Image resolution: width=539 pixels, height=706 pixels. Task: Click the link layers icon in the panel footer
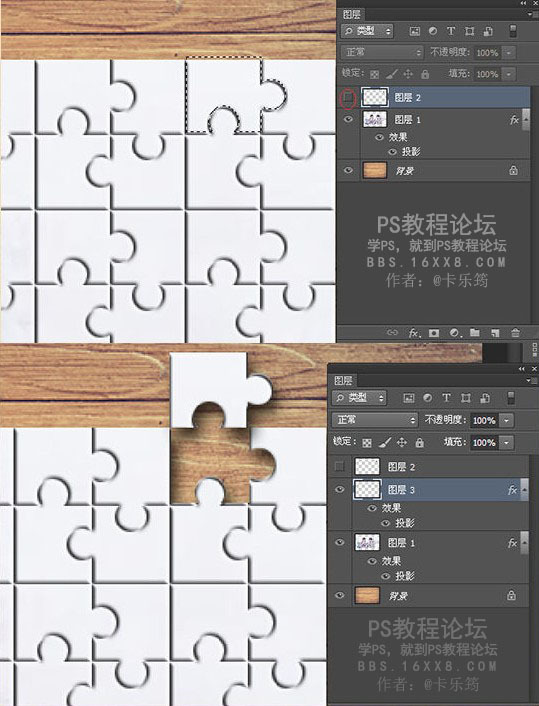point(392,333)
